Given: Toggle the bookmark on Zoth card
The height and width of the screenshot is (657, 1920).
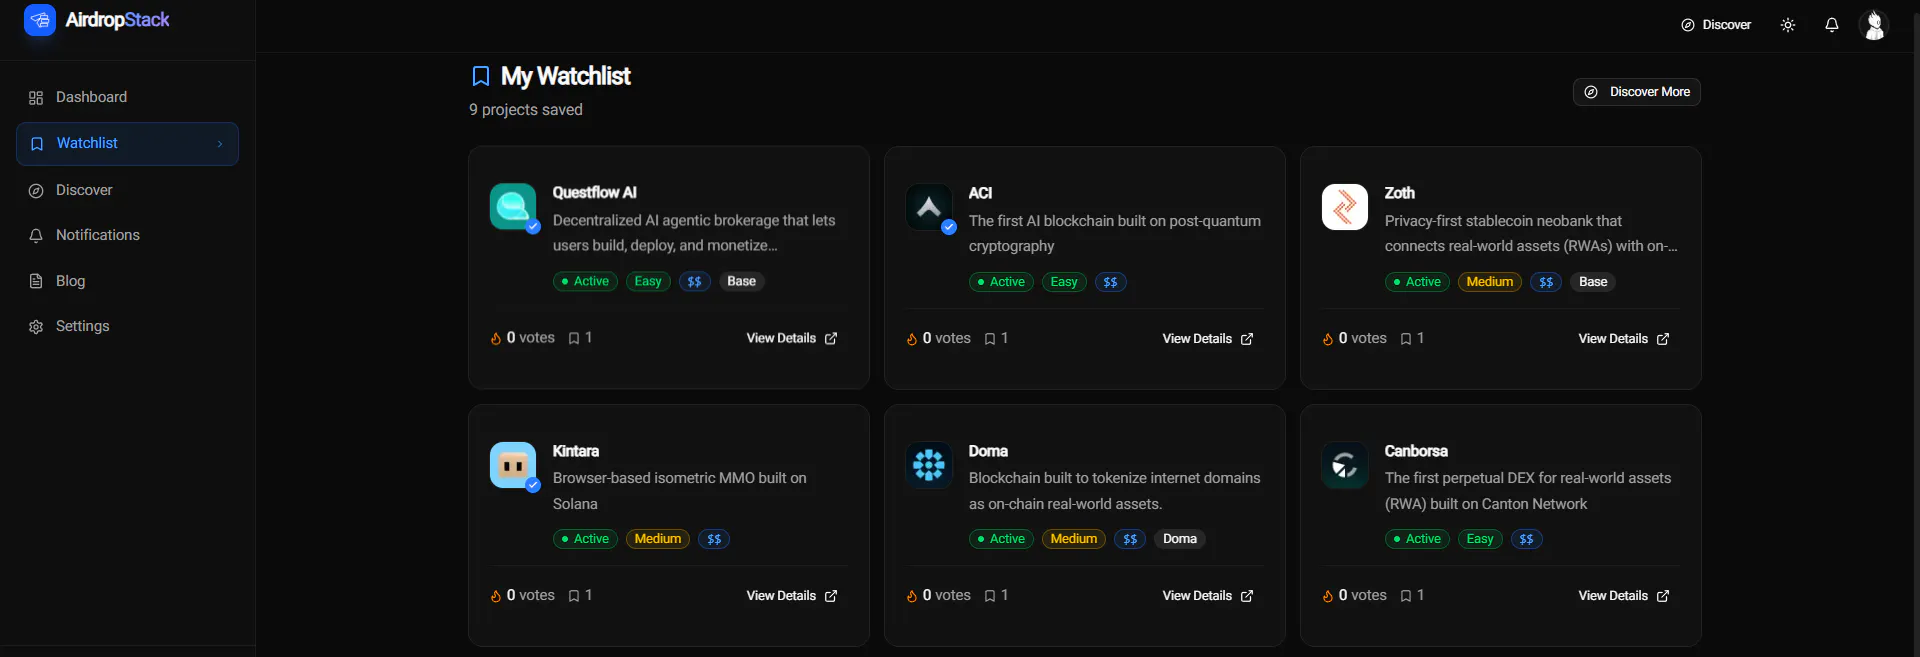Looking at the screenshot, I should click(1406, 339).
